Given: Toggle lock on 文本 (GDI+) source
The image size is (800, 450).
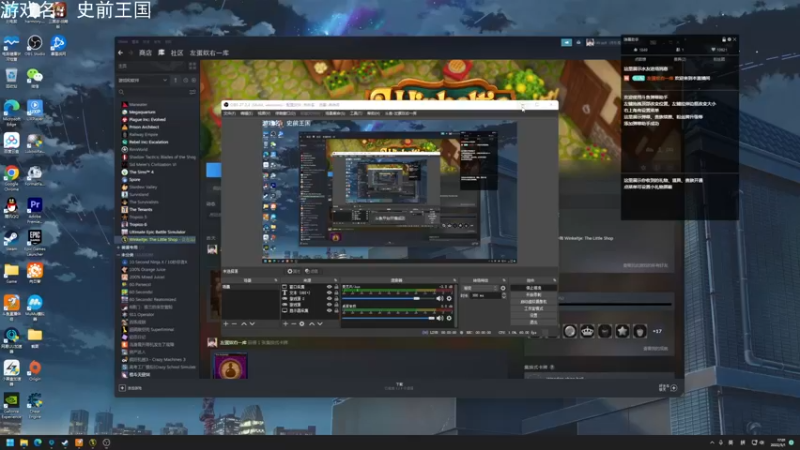Looking at the screenshot, I should click(x=336, y=292).
